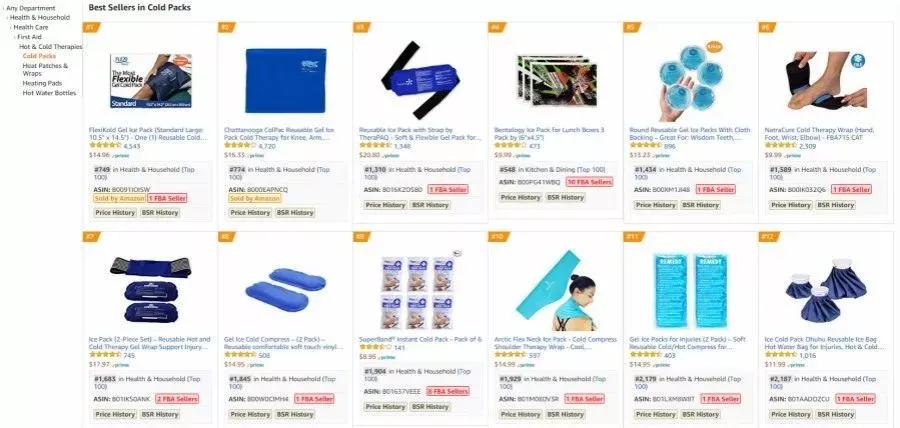Open Round Reusable Gel Ice Packs title link

(690, 134)
